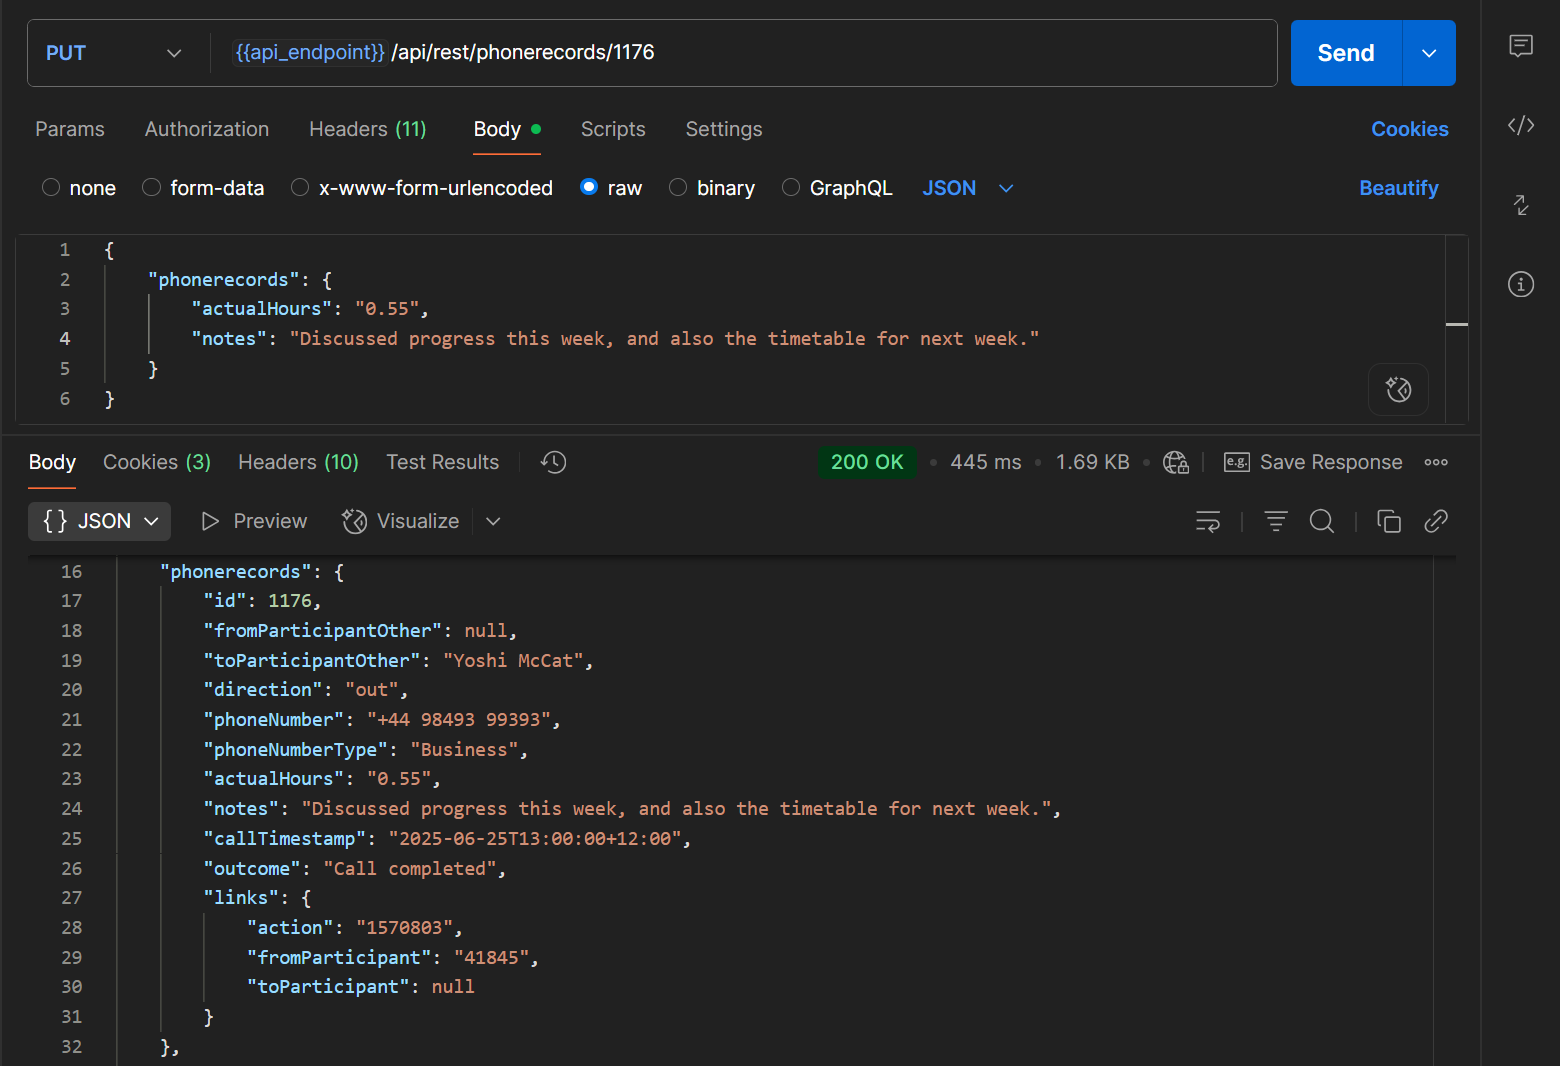Click the "direction" out line in response
The image size is (1560, 1066).
click(x=306, y=690)
